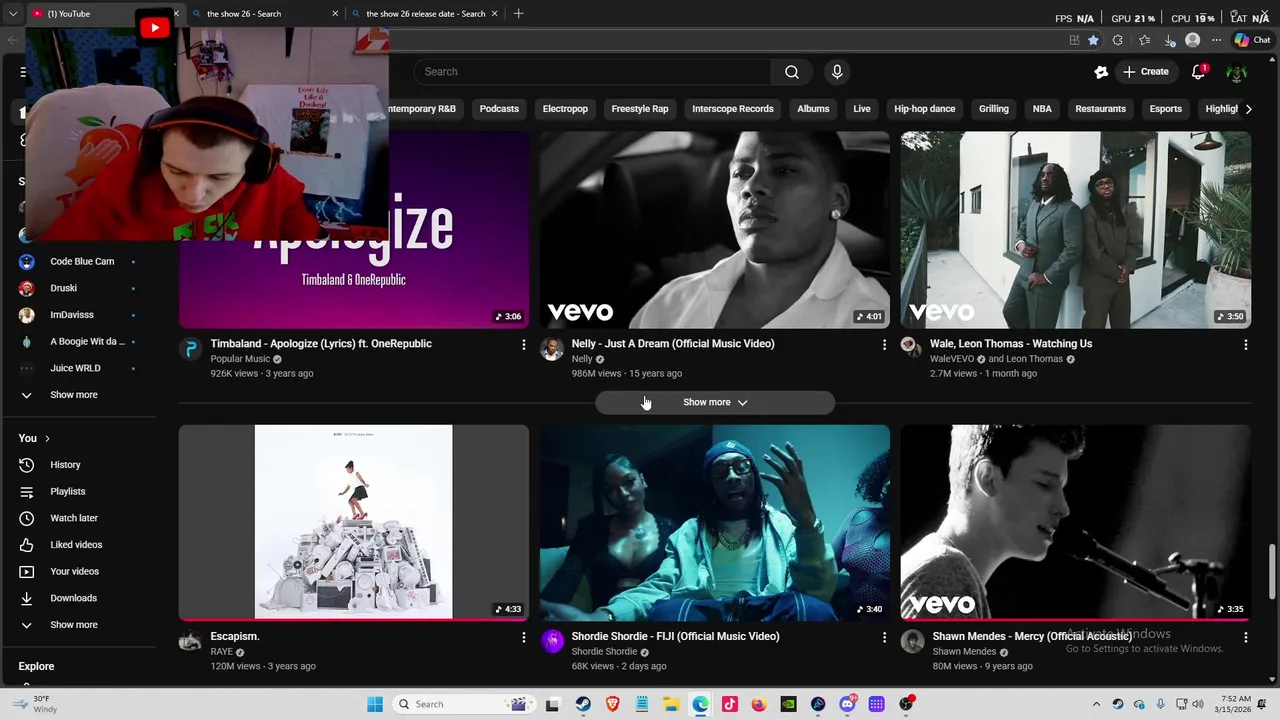
Task: Open browser Downloads icon
Action: coord(1169,40)
